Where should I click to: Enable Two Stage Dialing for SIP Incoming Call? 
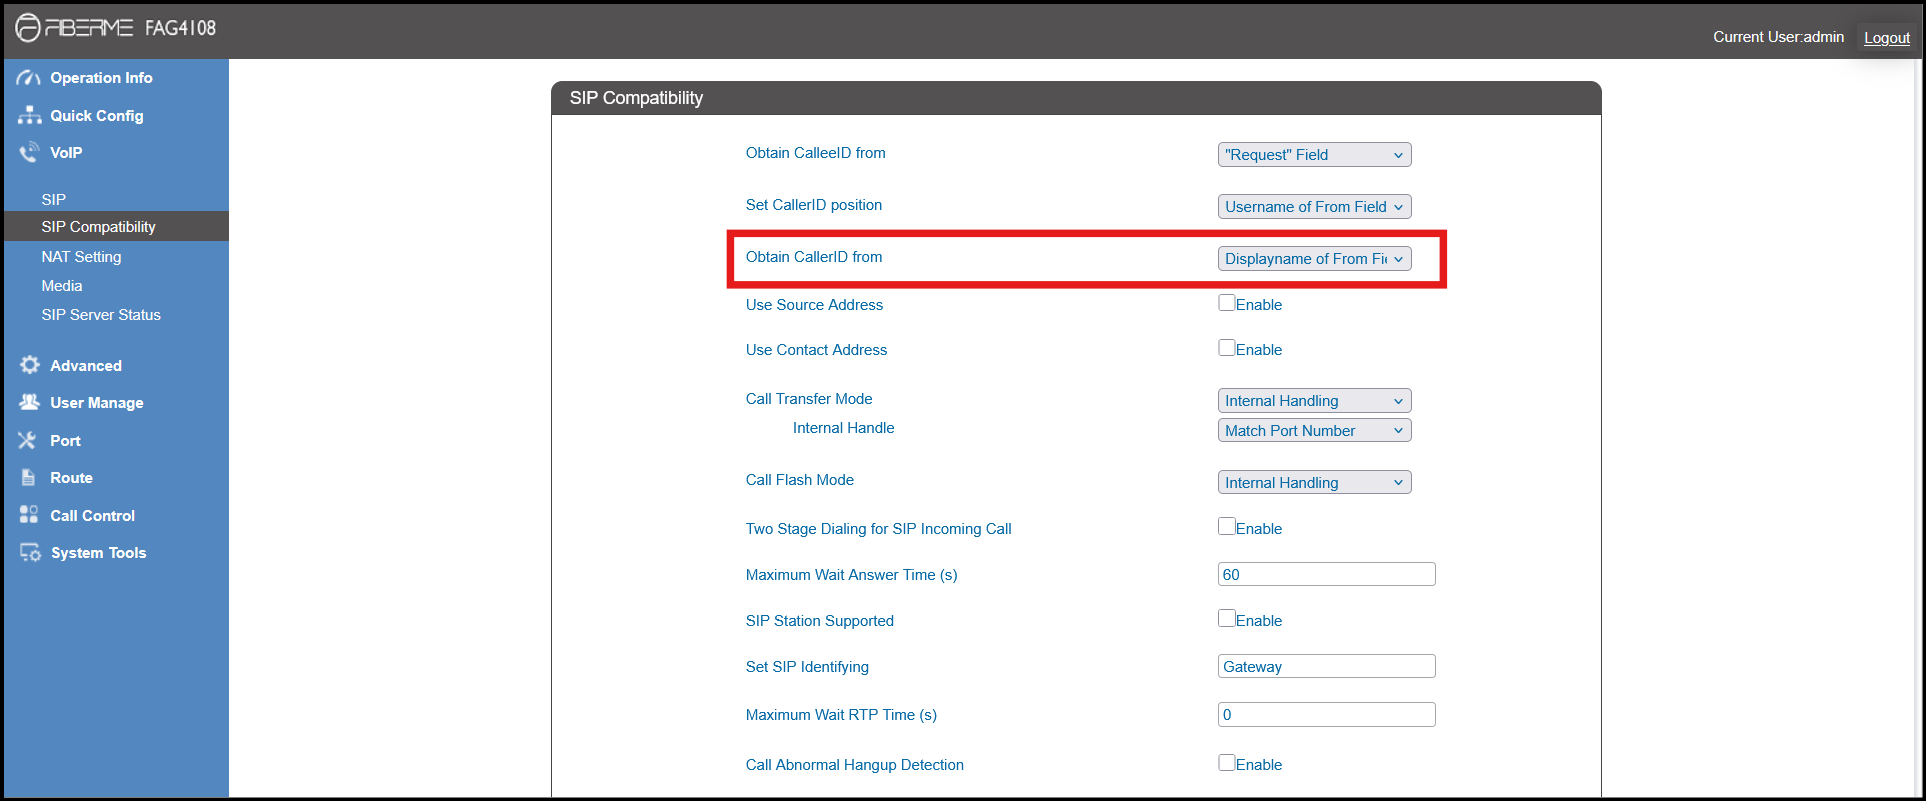(1226, 527)
